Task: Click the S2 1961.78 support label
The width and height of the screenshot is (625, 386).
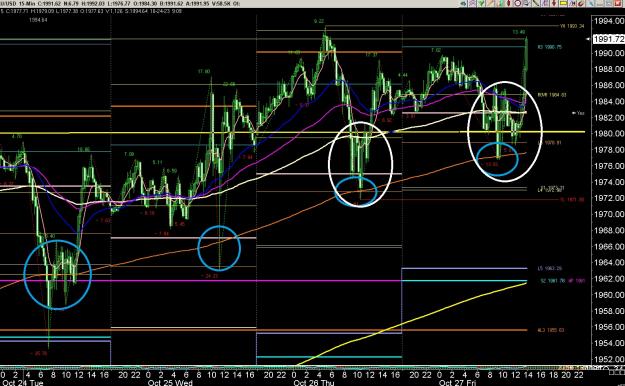Action: (552, 281)
